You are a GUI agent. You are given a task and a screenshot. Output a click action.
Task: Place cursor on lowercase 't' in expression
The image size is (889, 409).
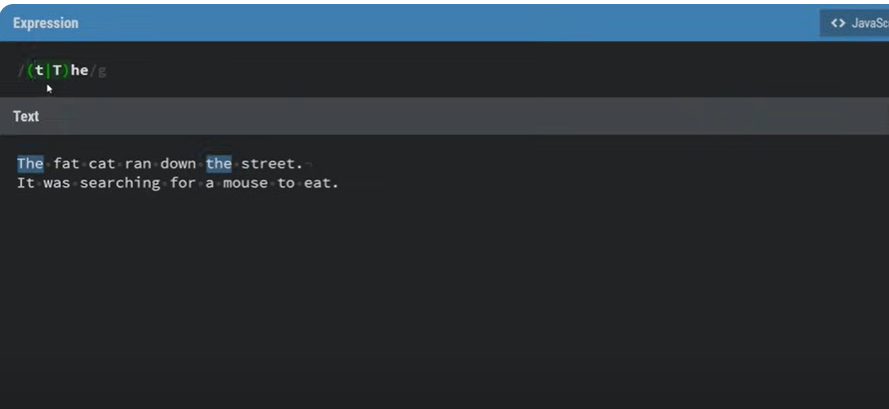pos(39,70)
